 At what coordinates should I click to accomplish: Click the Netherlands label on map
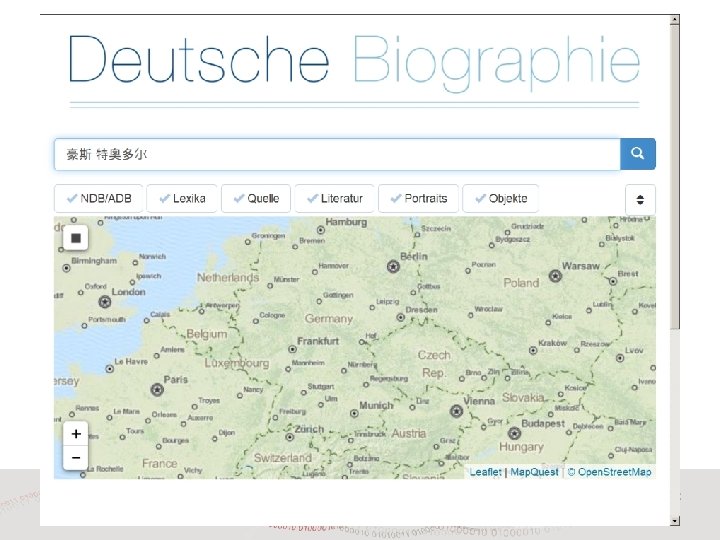coord(228,277)
